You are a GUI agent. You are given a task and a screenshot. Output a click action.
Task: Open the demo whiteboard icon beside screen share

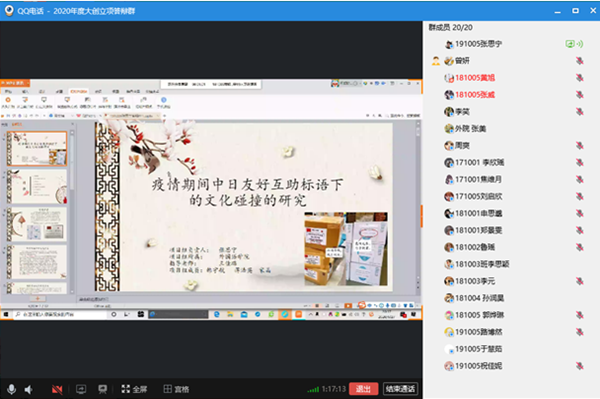(x=103, y=389)
